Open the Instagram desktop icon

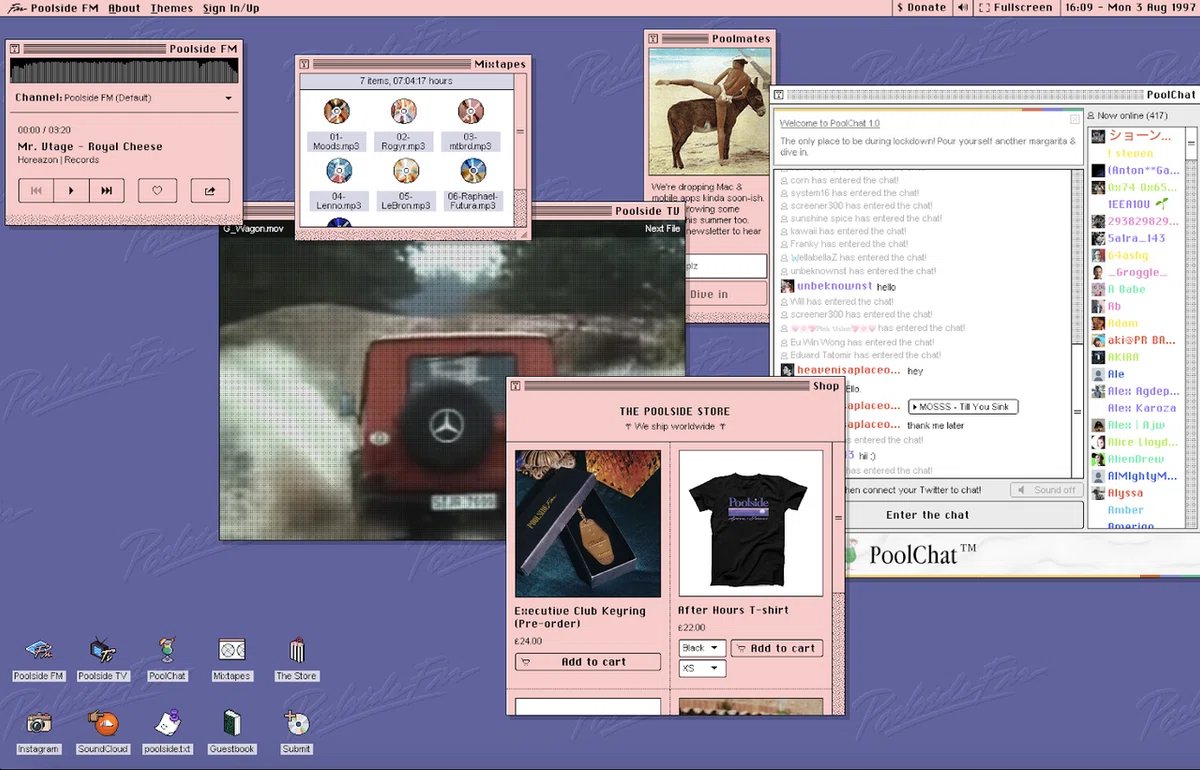click(x=38, y=732)
